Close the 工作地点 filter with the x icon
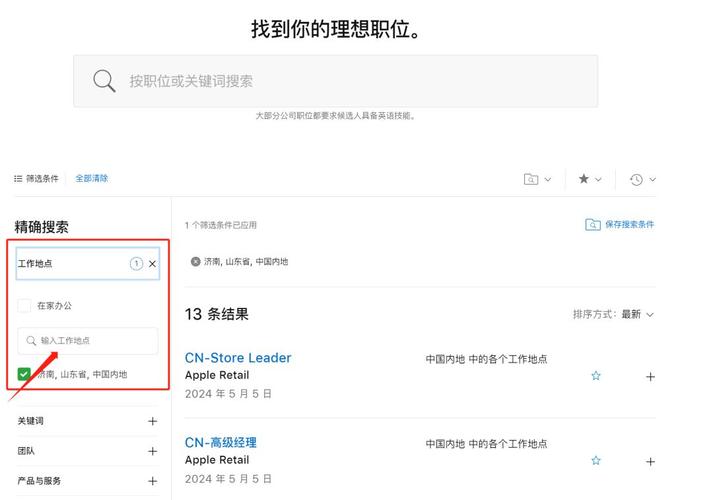Screen dimensions: 713x500 click(153, 264)
